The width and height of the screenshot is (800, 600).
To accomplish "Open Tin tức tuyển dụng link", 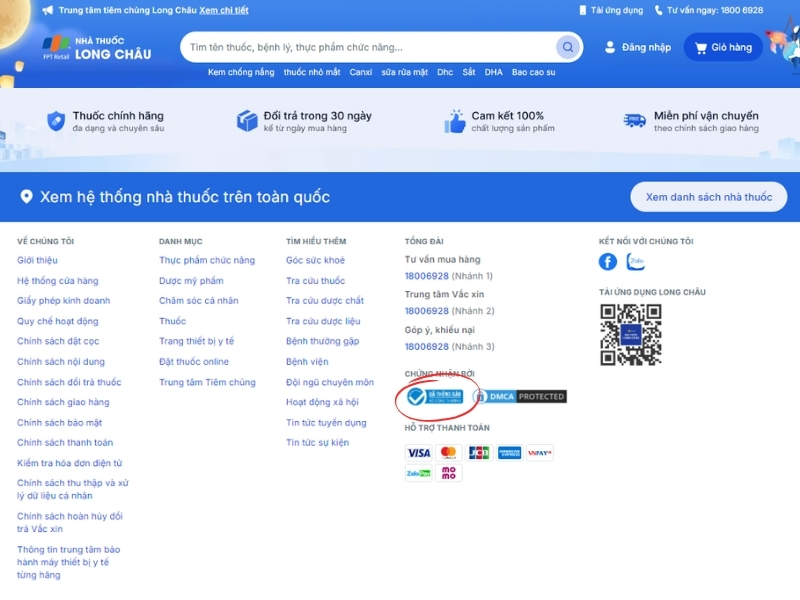I will [326, 422].
